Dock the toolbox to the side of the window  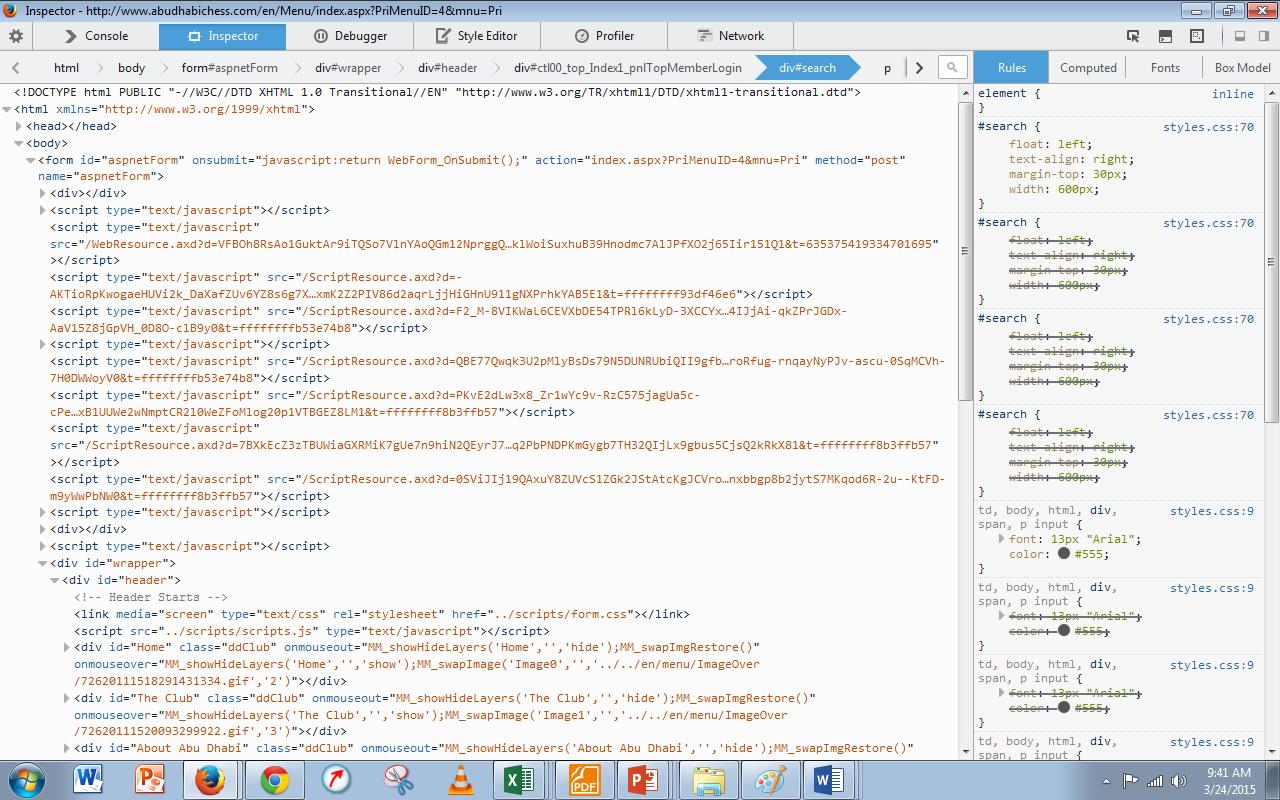[x=1263, y=36]
